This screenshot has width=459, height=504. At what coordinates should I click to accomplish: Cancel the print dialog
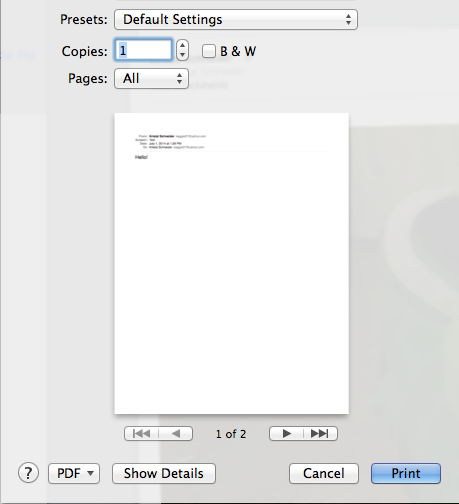coord(324,473)
